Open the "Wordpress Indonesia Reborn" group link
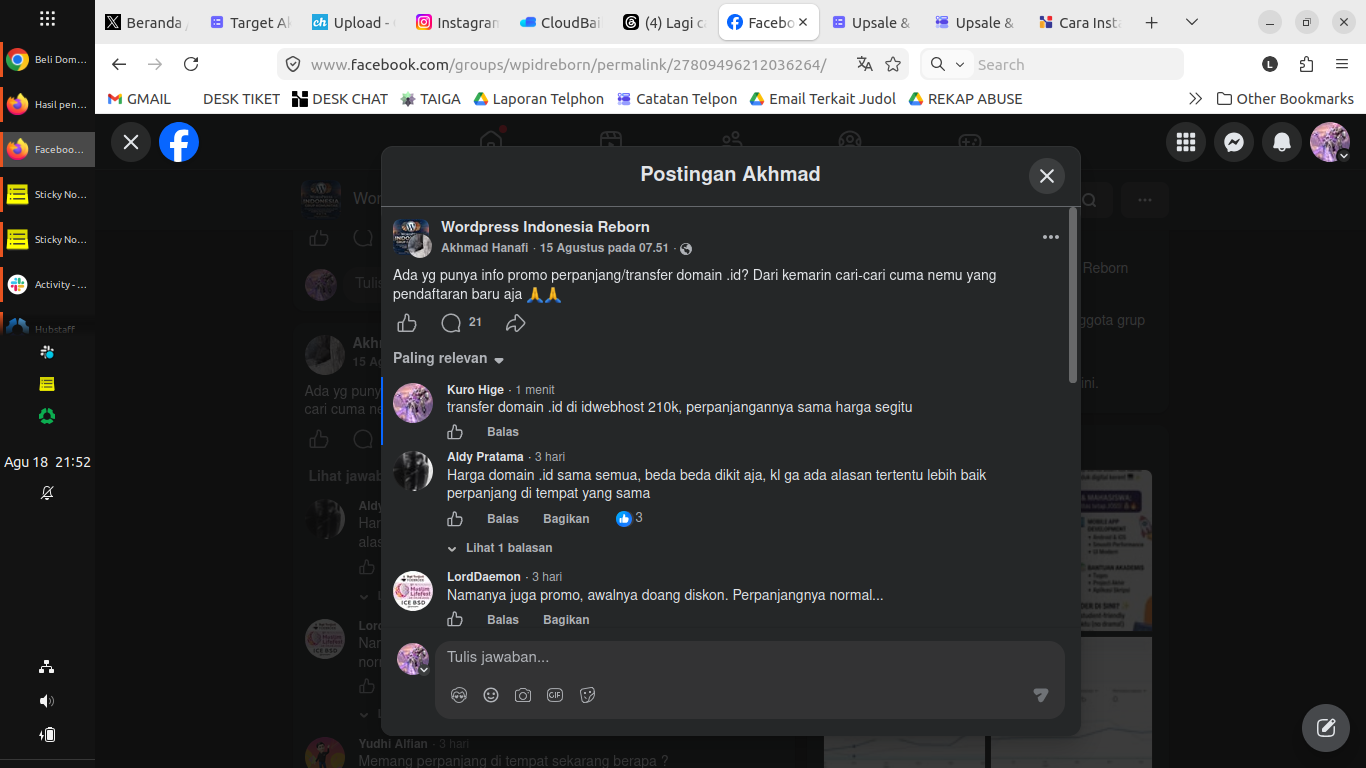The height and width of the screenshot is (768, 1366). coord(545,227)
